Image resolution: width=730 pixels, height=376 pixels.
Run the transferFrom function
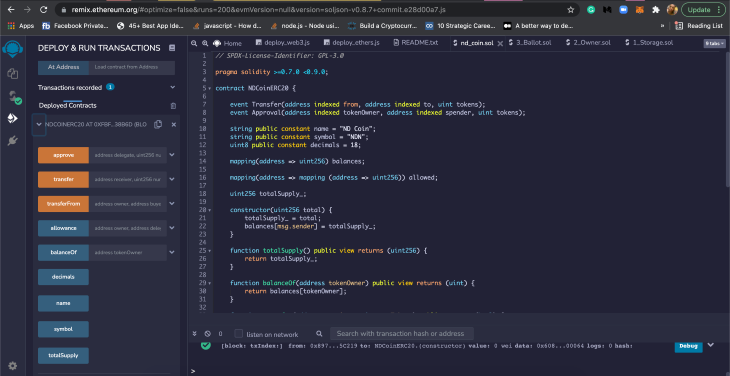[x=63, y=203]
